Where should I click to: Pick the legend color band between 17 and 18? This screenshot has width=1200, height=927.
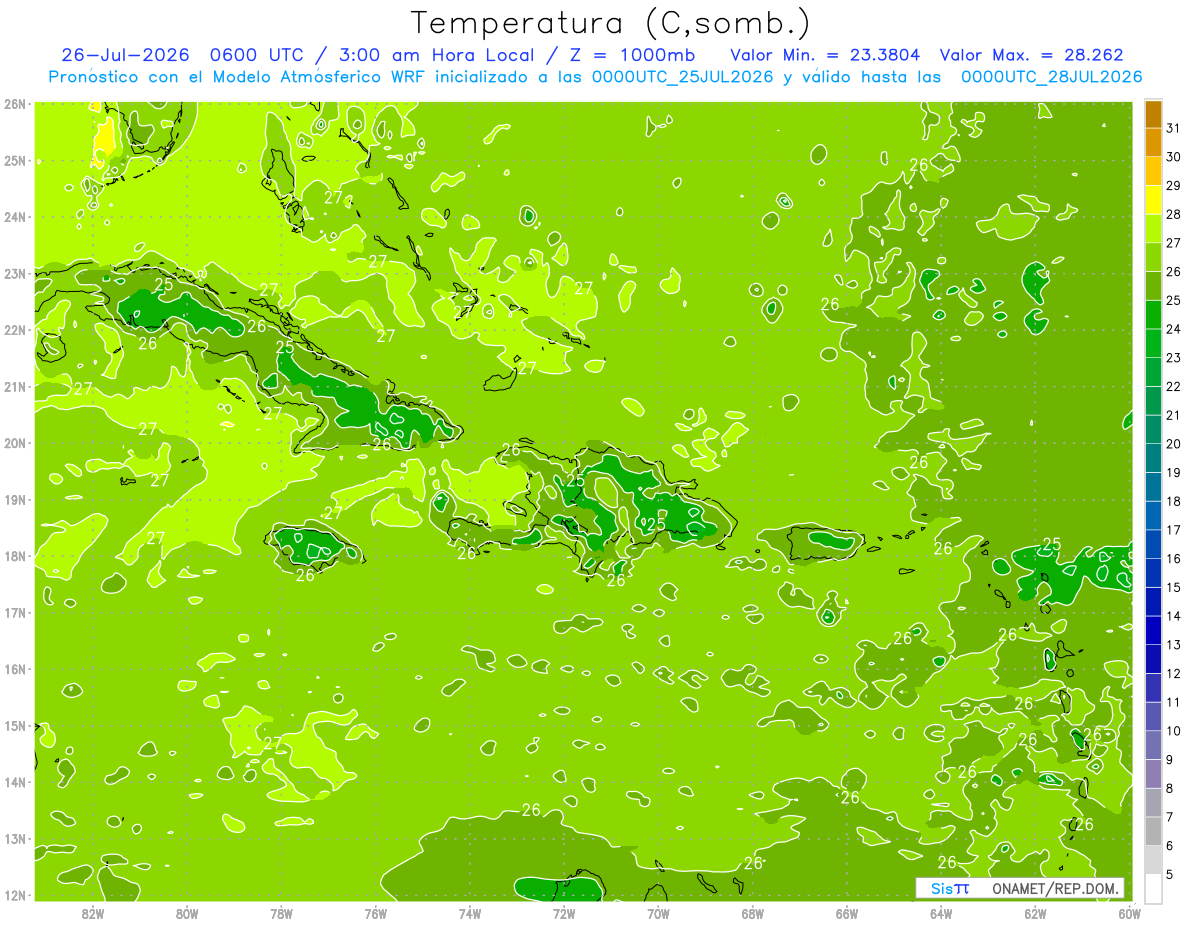click(x=1153, y=516)
